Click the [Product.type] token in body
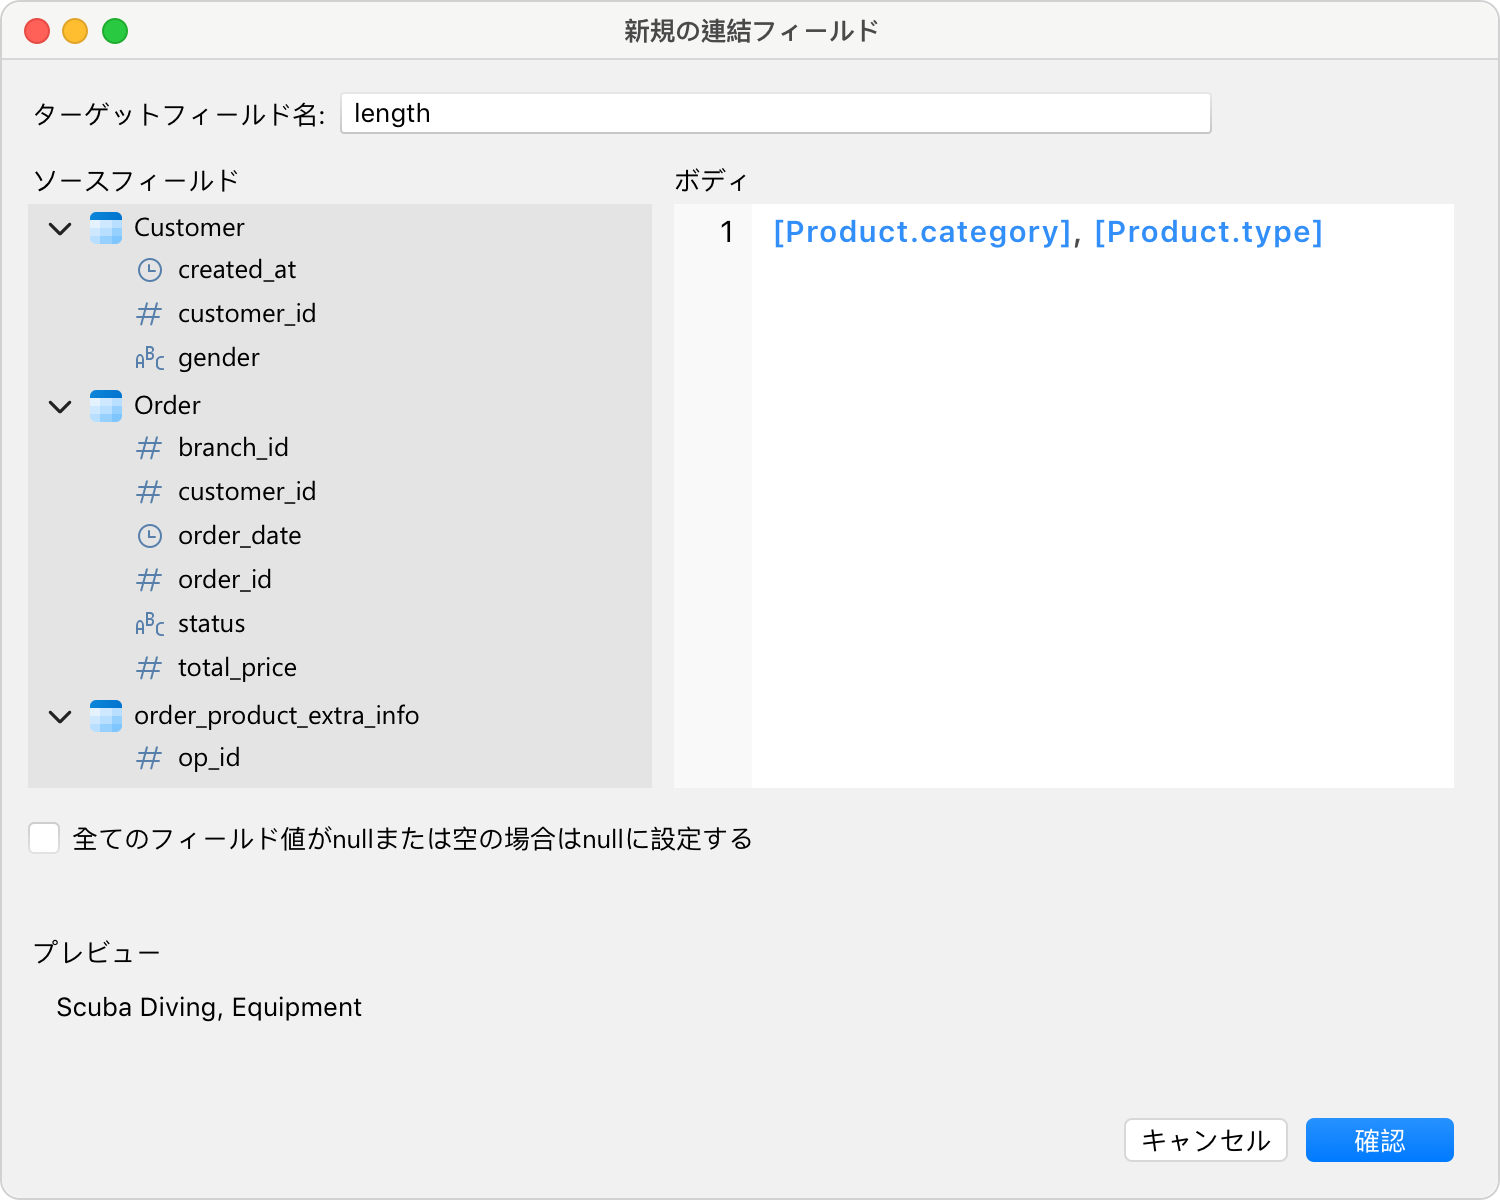The image size is (1500, 1200). pos(1208,232)
